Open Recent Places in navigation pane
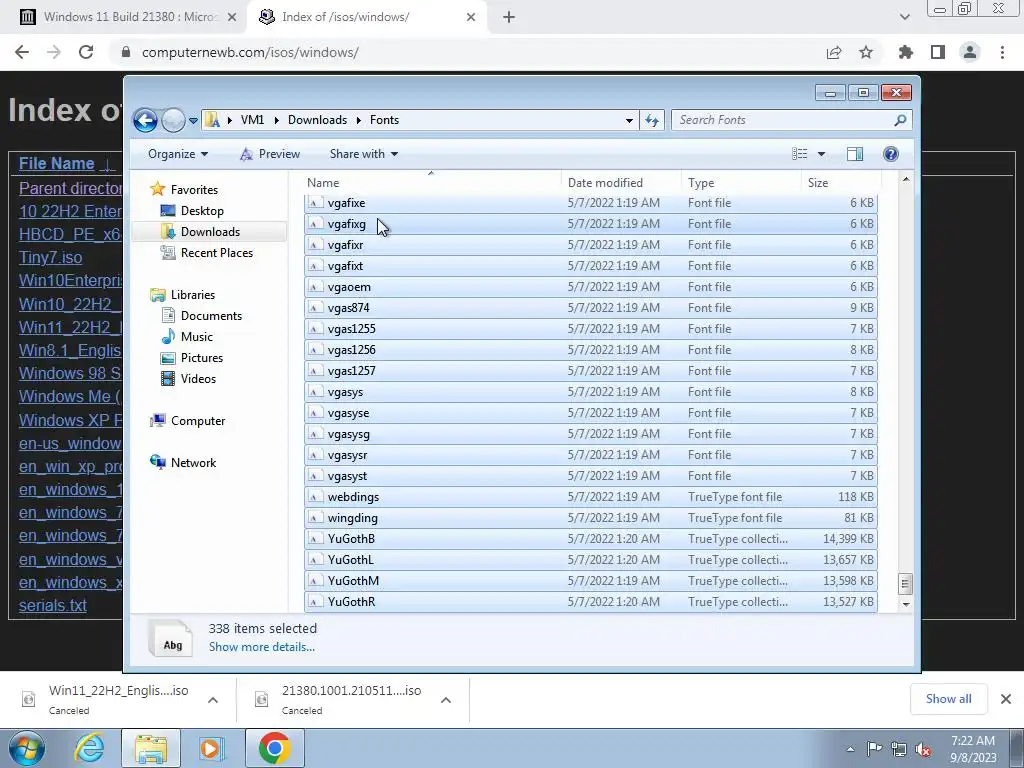Image resolution: width=1024 pixels, height=768 pixels. (x=217, y=253)
